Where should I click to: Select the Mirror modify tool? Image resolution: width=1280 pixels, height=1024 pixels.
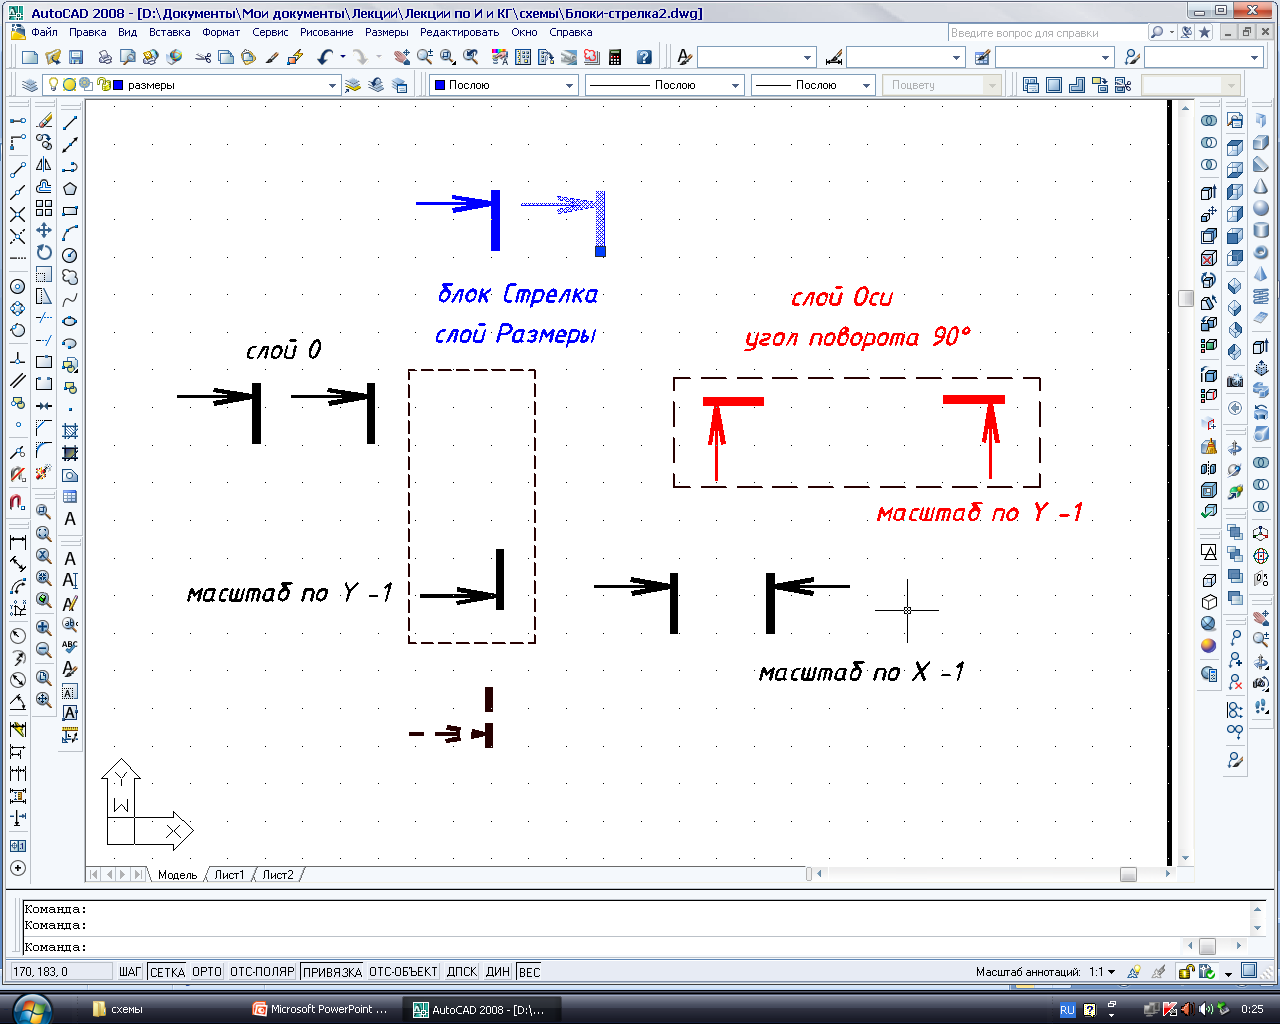[44, 165]
